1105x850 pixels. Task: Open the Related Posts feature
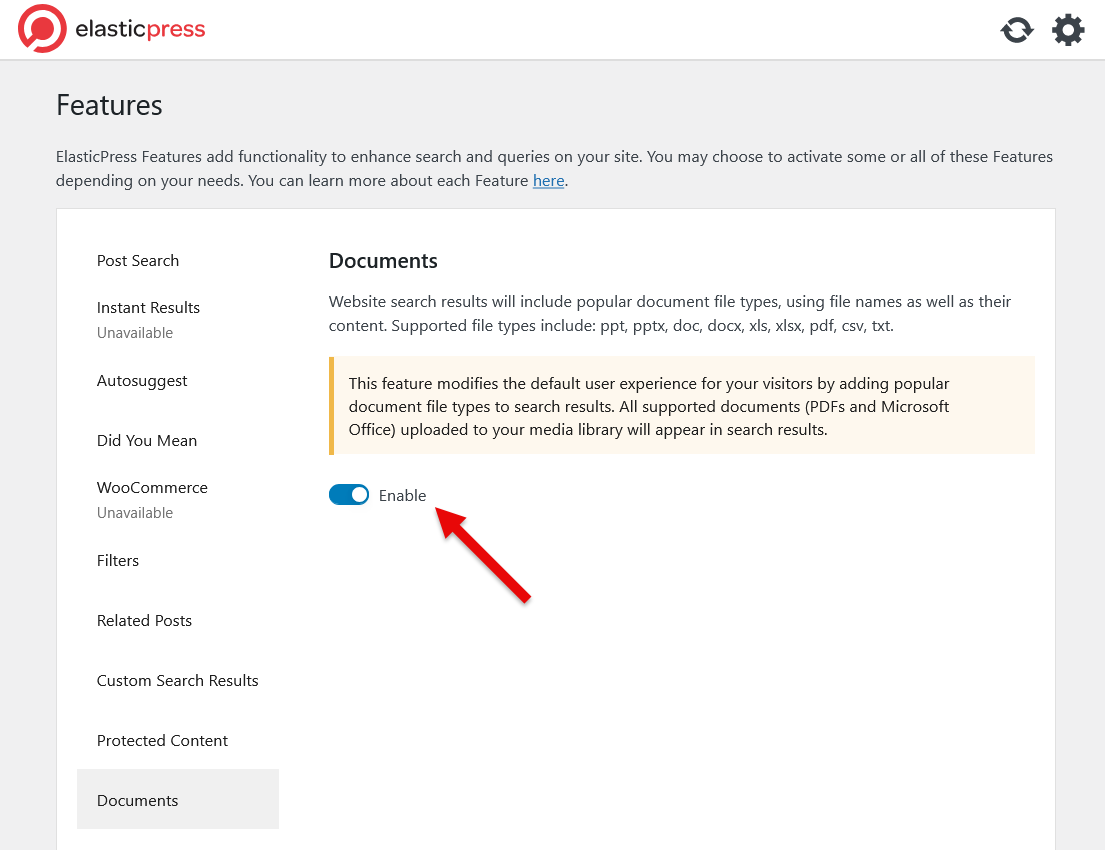(x=144, y=621)
